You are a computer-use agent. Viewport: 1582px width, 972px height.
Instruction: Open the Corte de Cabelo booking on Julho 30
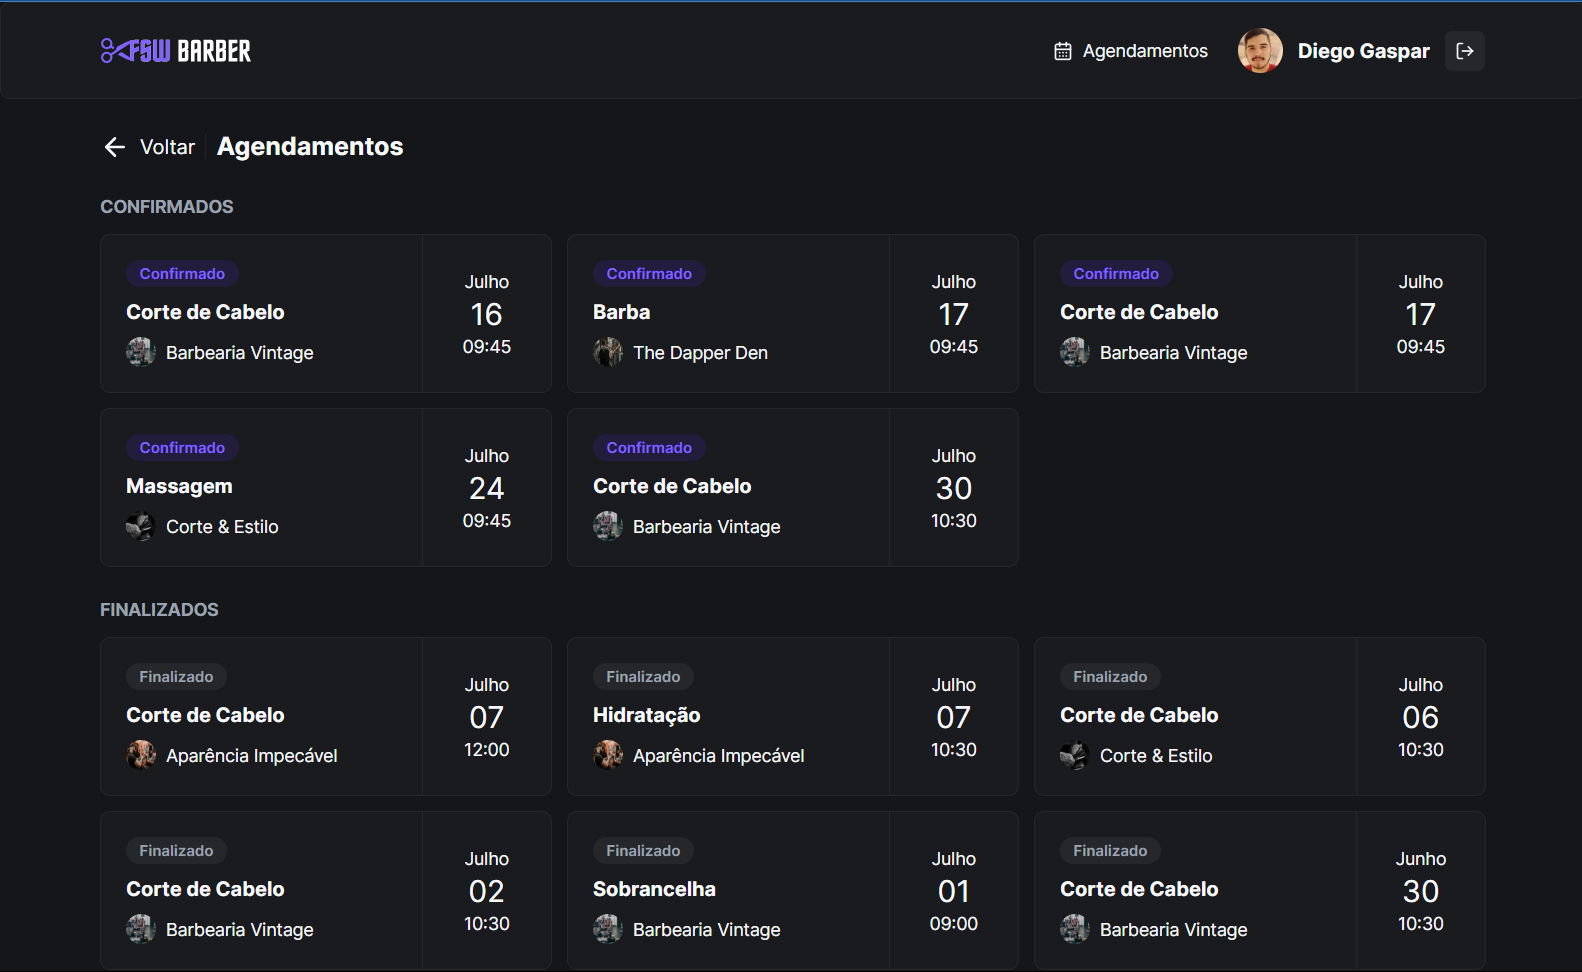click(791, 488)
